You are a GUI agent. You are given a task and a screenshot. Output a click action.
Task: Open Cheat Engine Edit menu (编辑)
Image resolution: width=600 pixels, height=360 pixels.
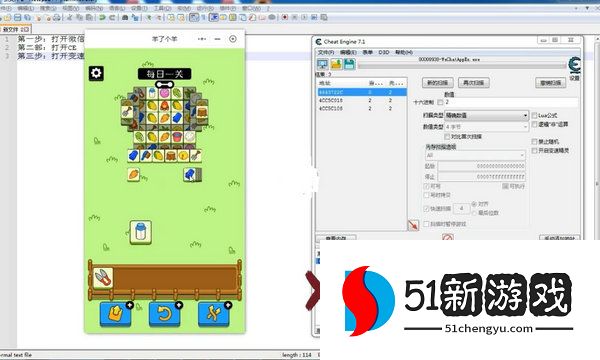pos(348,52)
